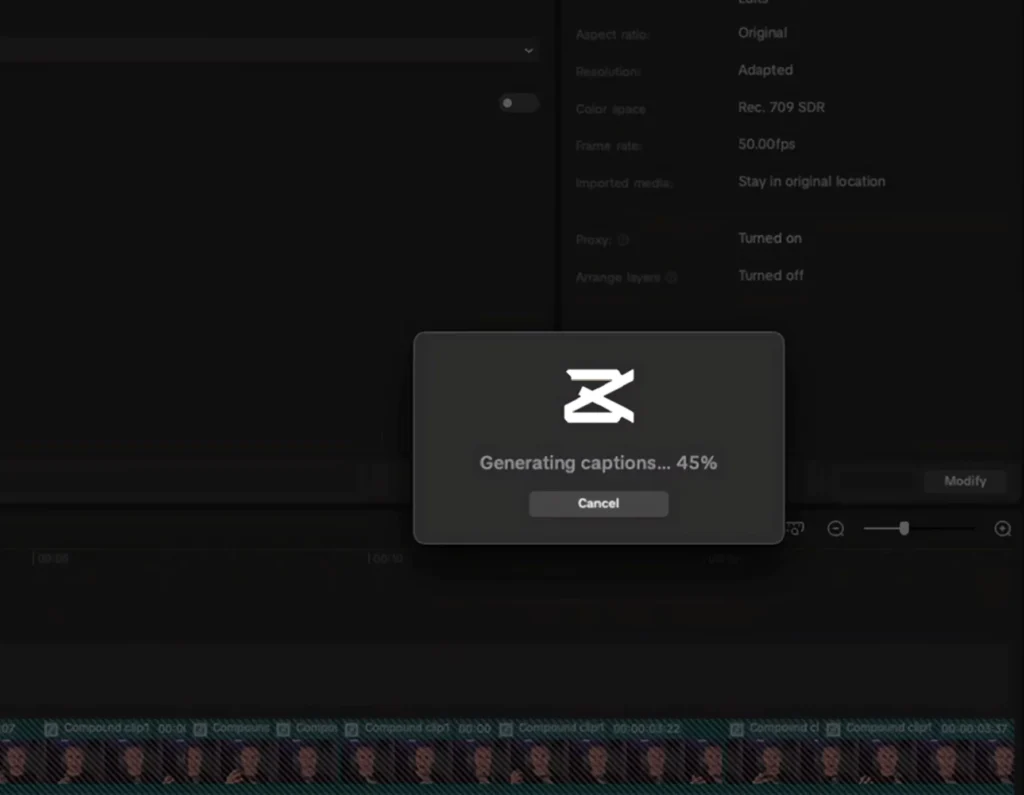This screenshot has width=1024, height=795.
Task: Zoom in the timeline with the plus magnifier
Action: [1002, 529]
